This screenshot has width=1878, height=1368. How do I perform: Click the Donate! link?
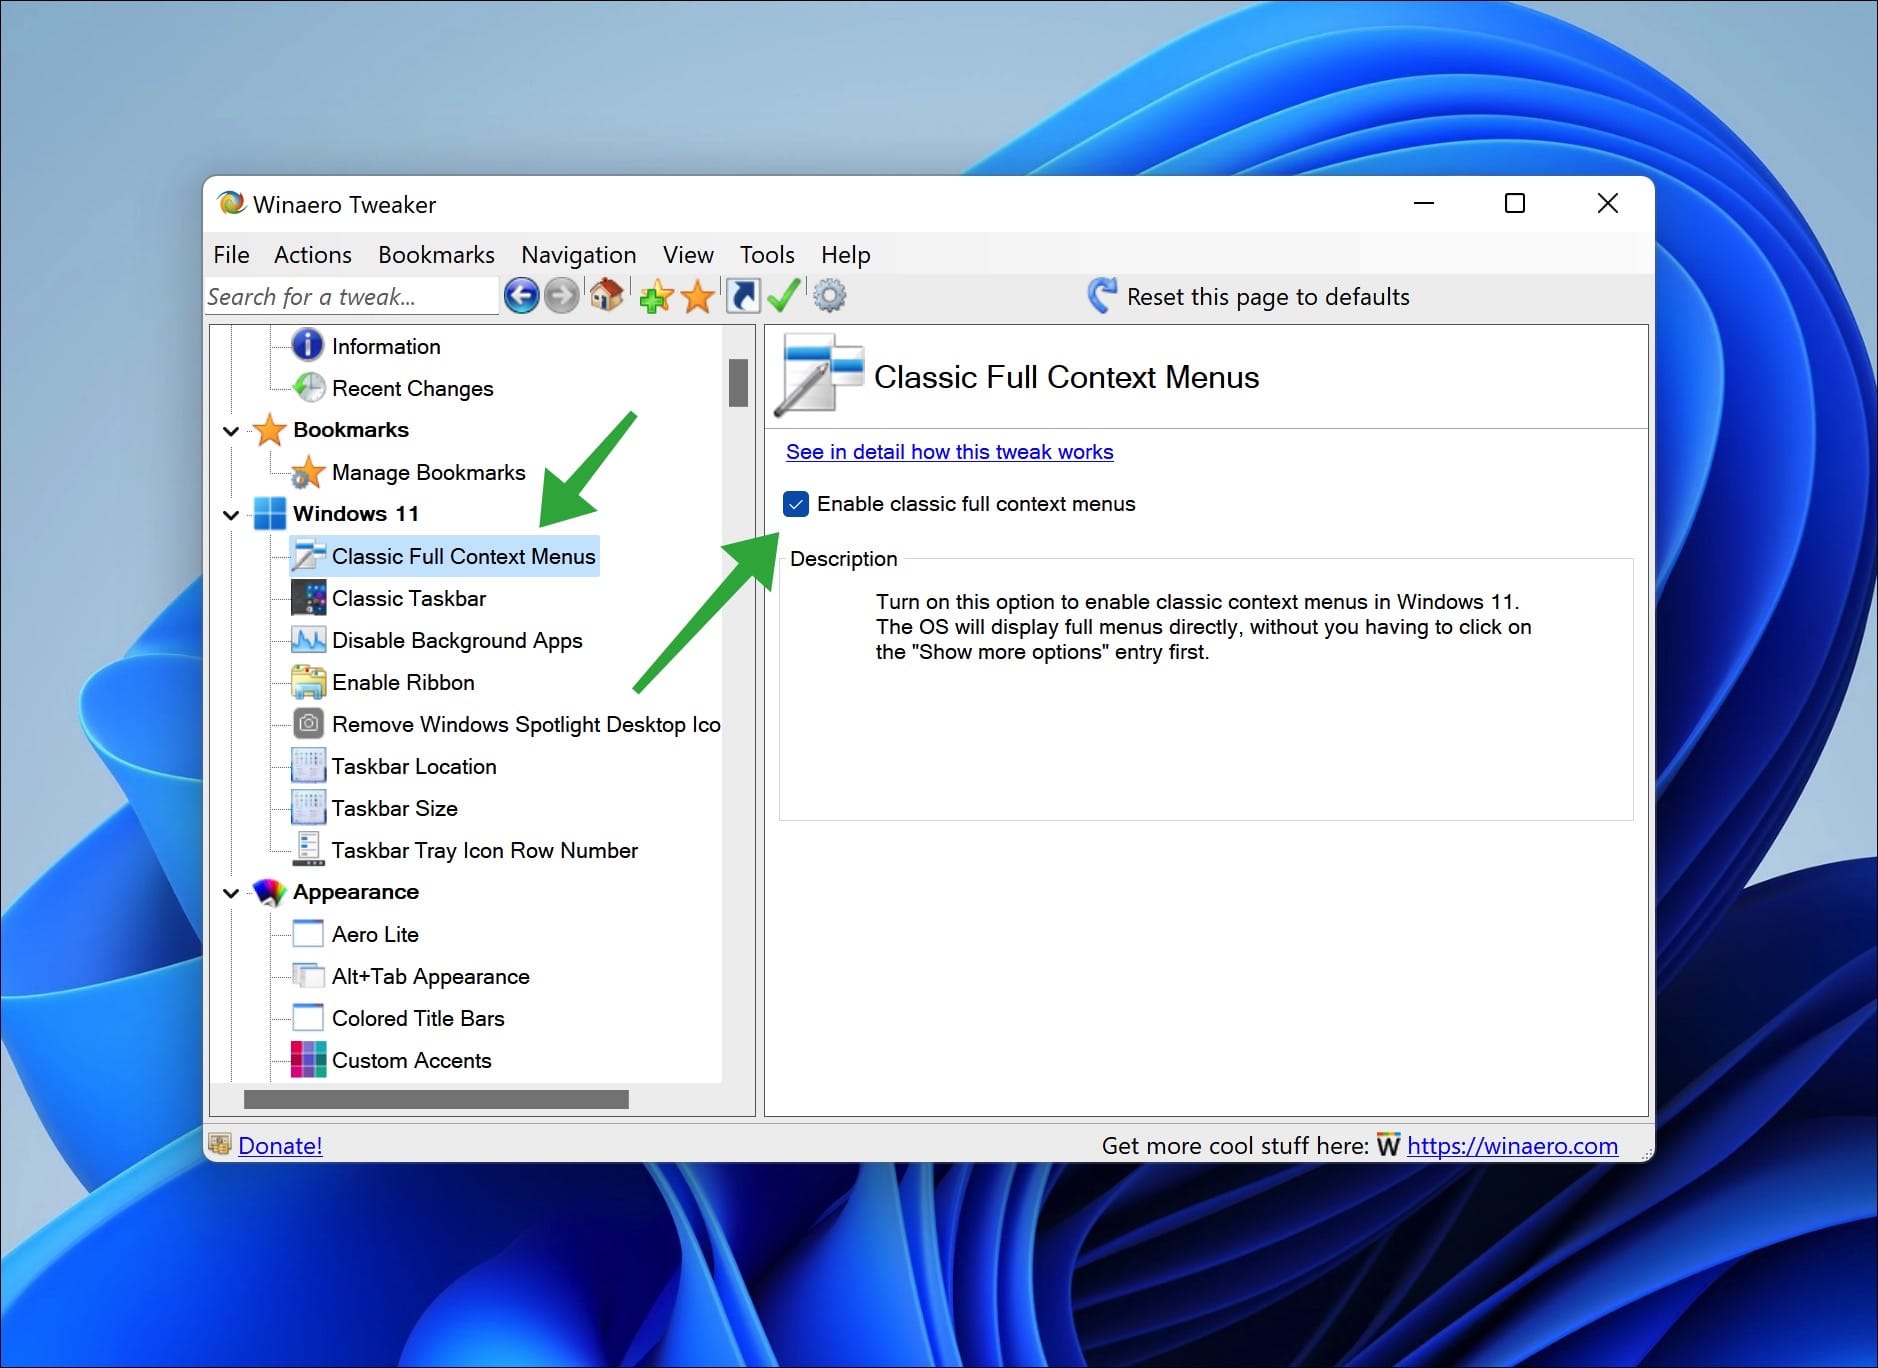click(280, 1145)
